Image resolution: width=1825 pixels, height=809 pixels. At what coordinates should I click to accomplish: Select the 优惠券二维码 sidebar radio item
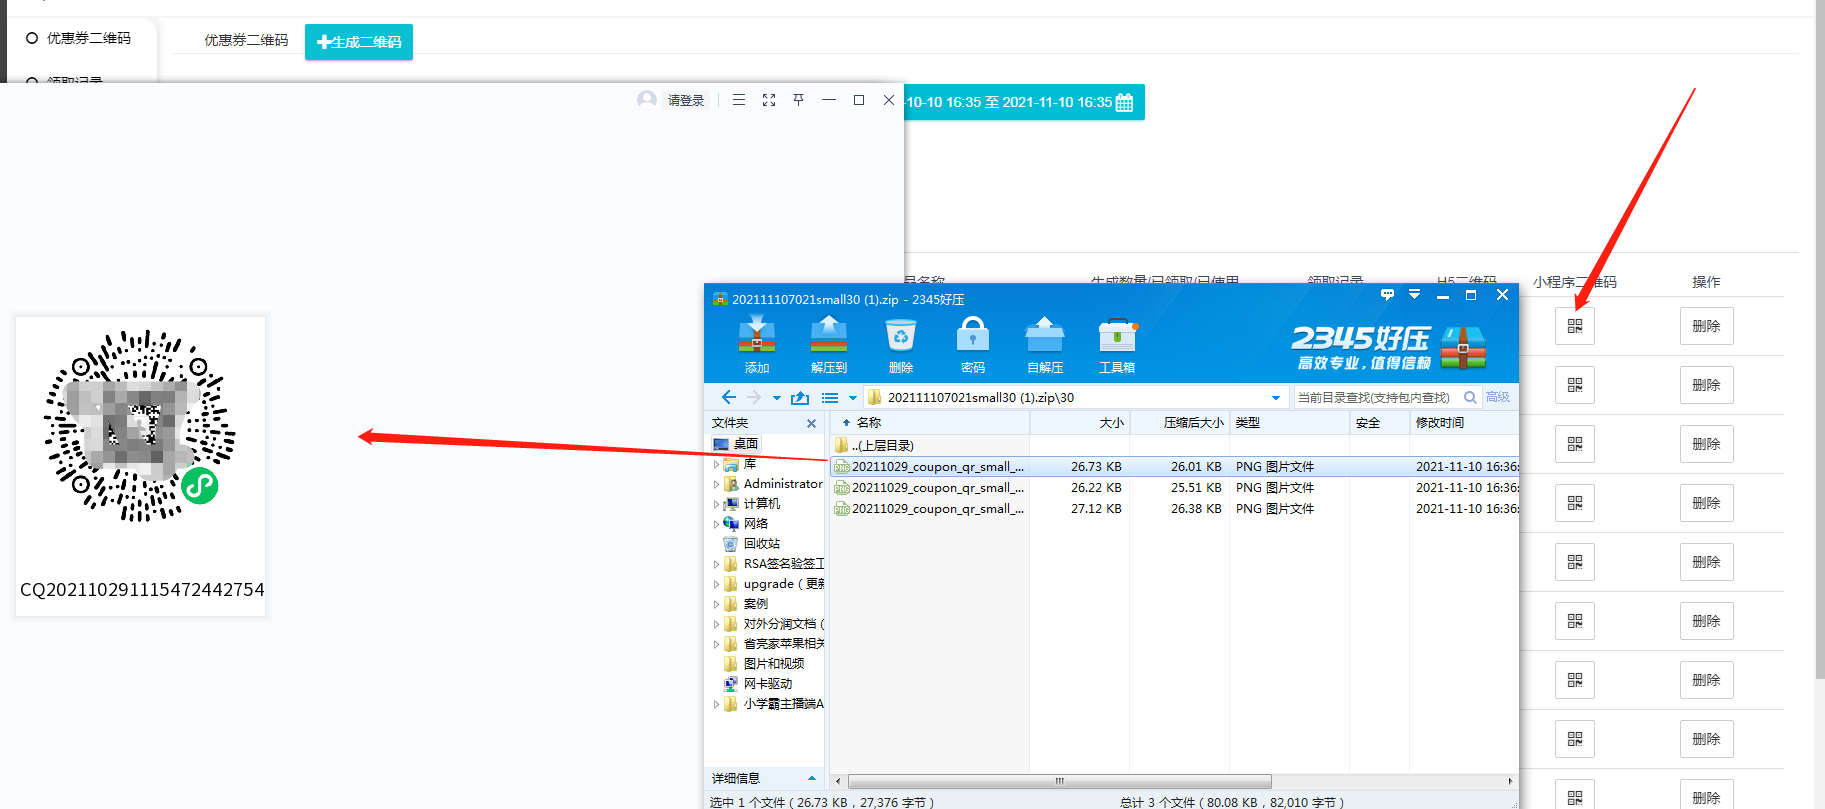32,38
